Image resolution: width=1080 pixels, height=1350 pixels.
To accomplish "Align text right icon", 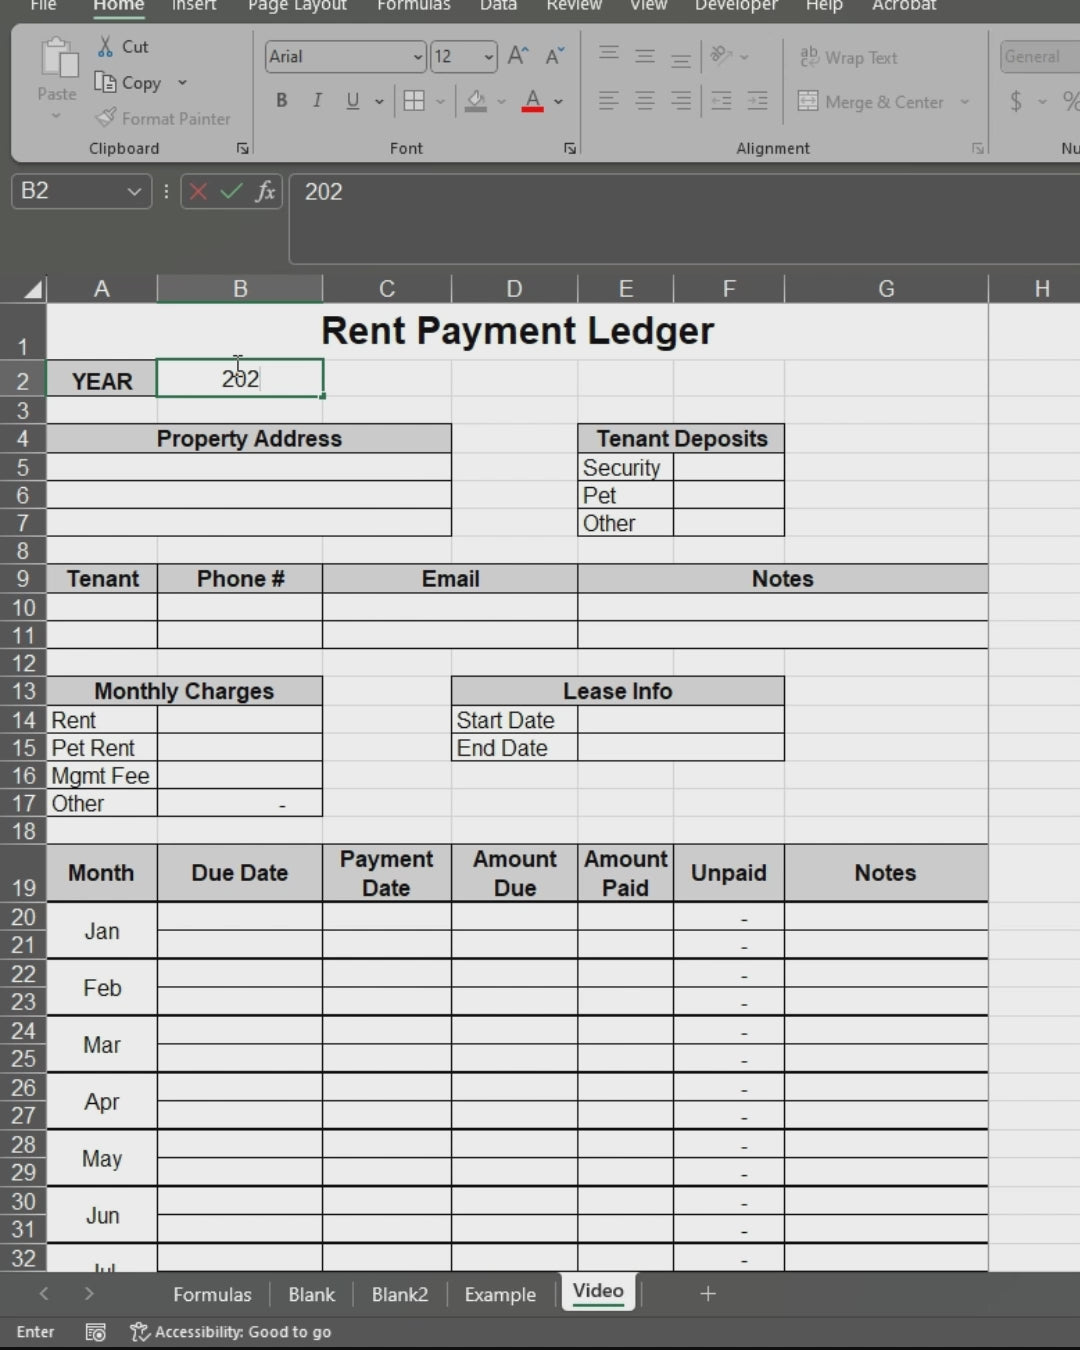I will click(681, 101).
